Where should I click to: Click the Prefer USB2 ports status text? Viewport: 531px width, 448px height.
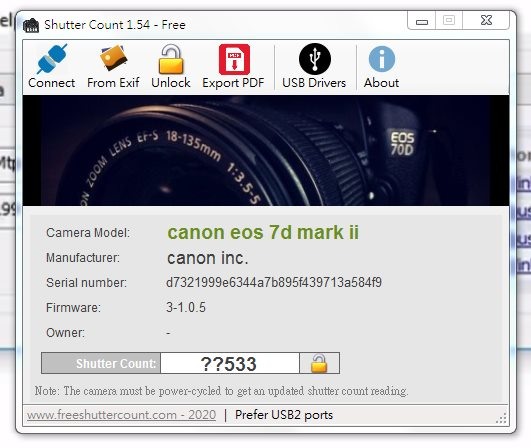284,415
